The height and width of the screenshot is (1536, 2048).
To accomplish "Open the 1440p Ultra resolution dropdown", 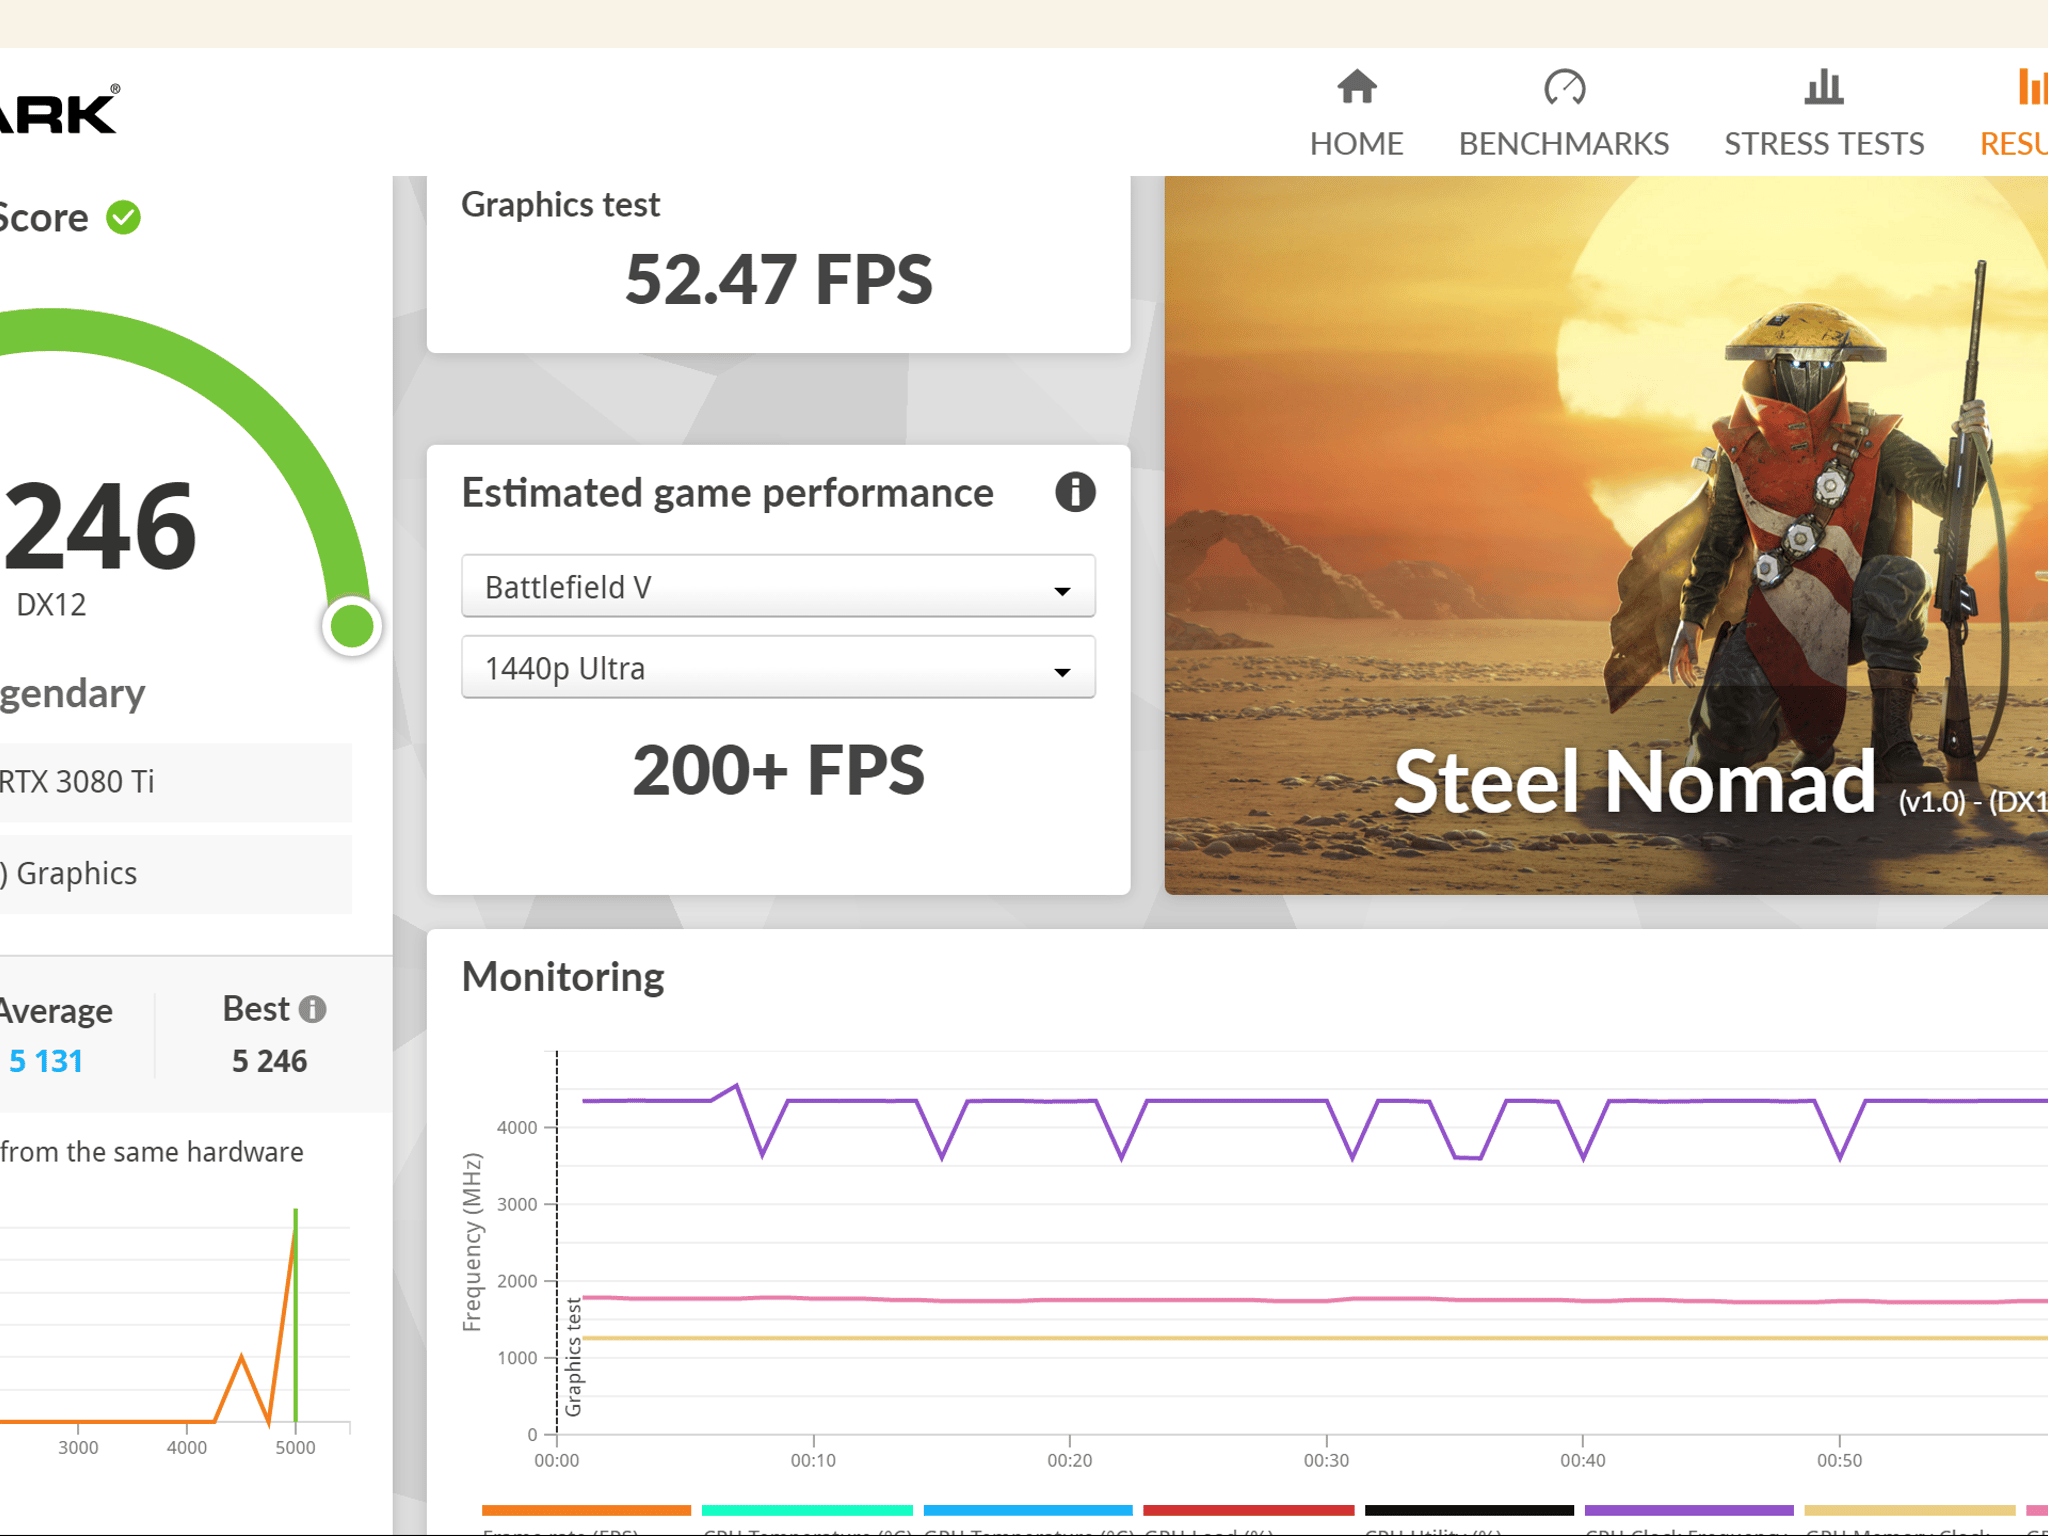I will (x=778, y=668).
